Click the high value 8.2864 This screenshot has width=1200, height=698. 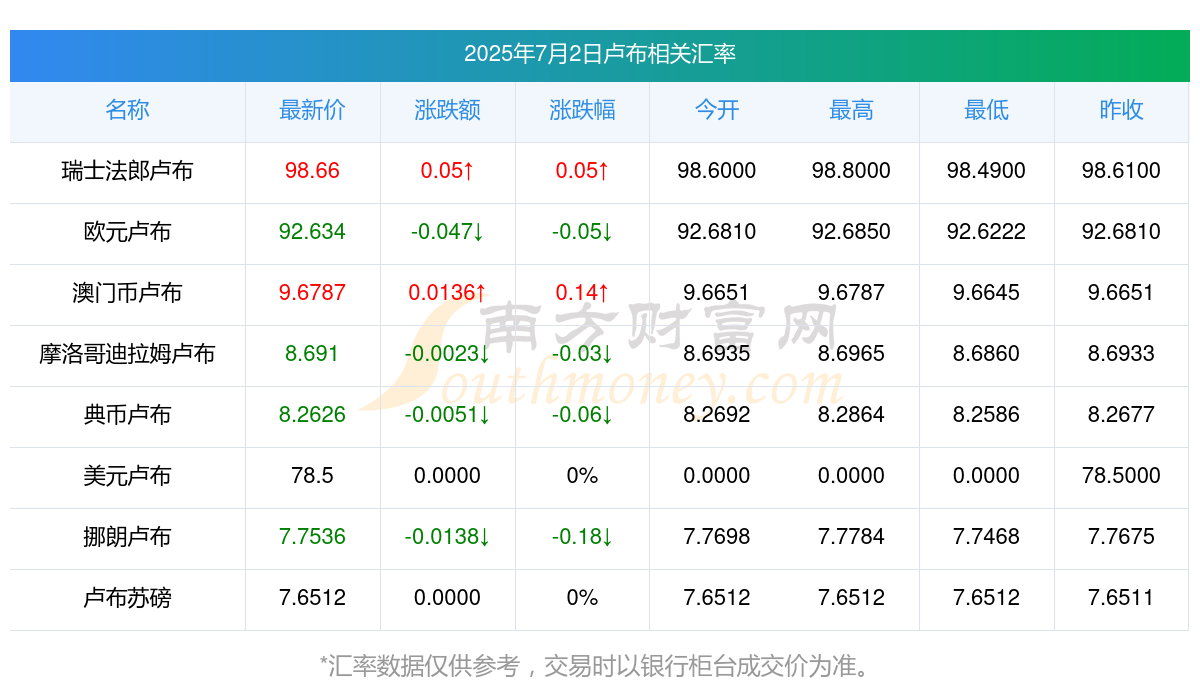[x=851, y=415]
